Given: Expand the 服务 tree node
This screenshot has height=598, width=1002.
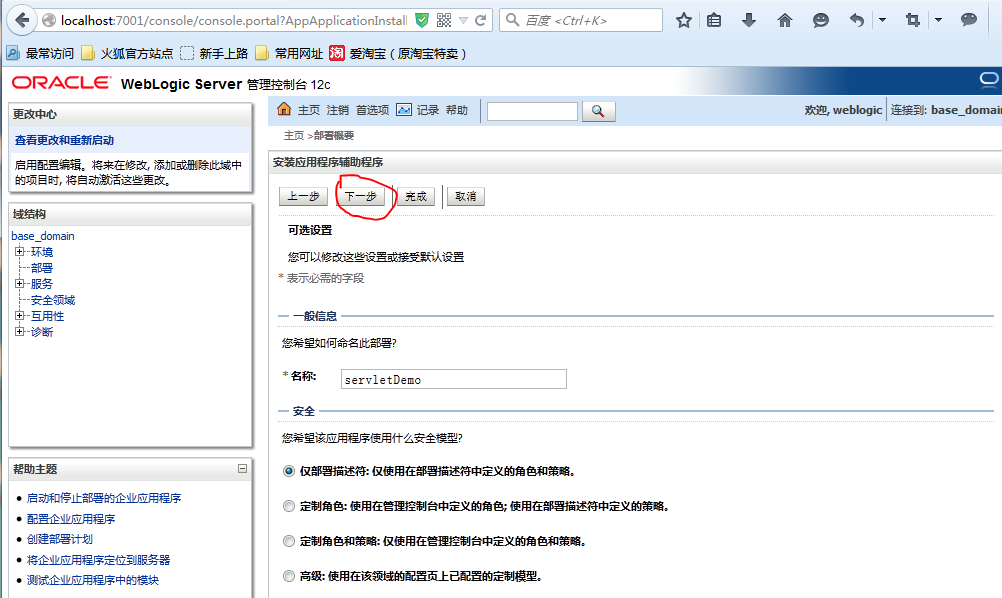Looking at the screenshot, I should [x=19, y=284].
